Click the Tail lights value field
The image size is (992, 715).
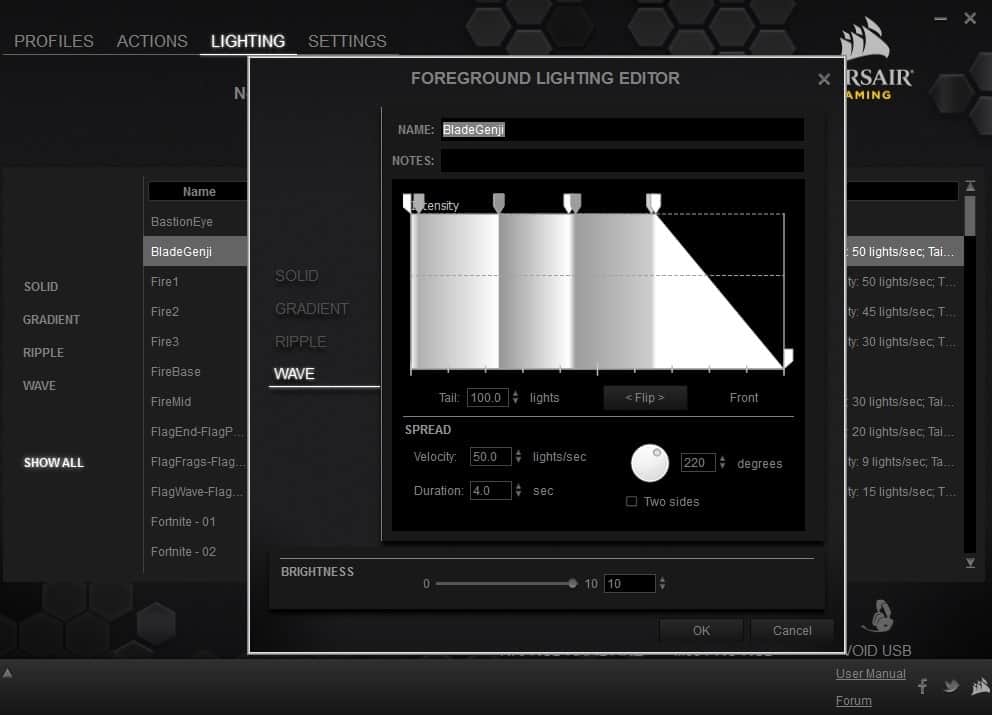[487, 397]
